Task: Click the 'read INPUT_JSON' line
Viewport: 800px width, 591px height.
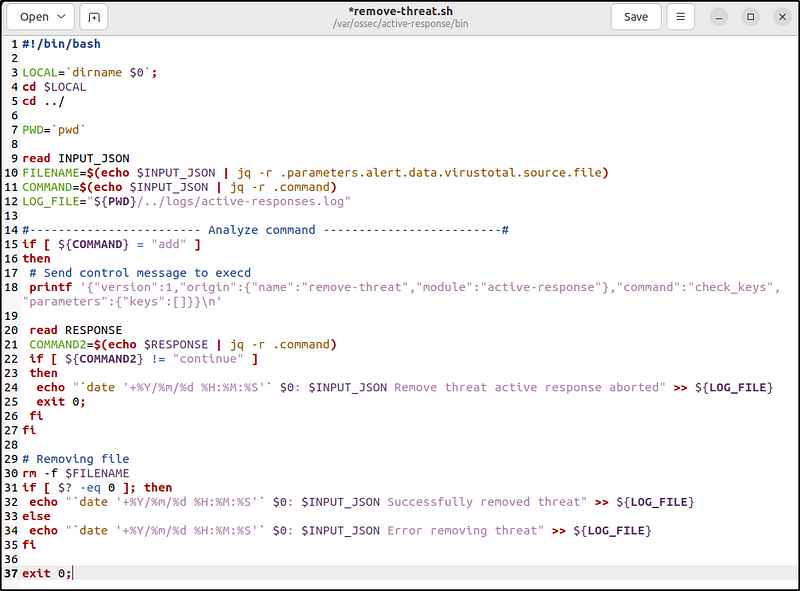Action: coord(76,158)
